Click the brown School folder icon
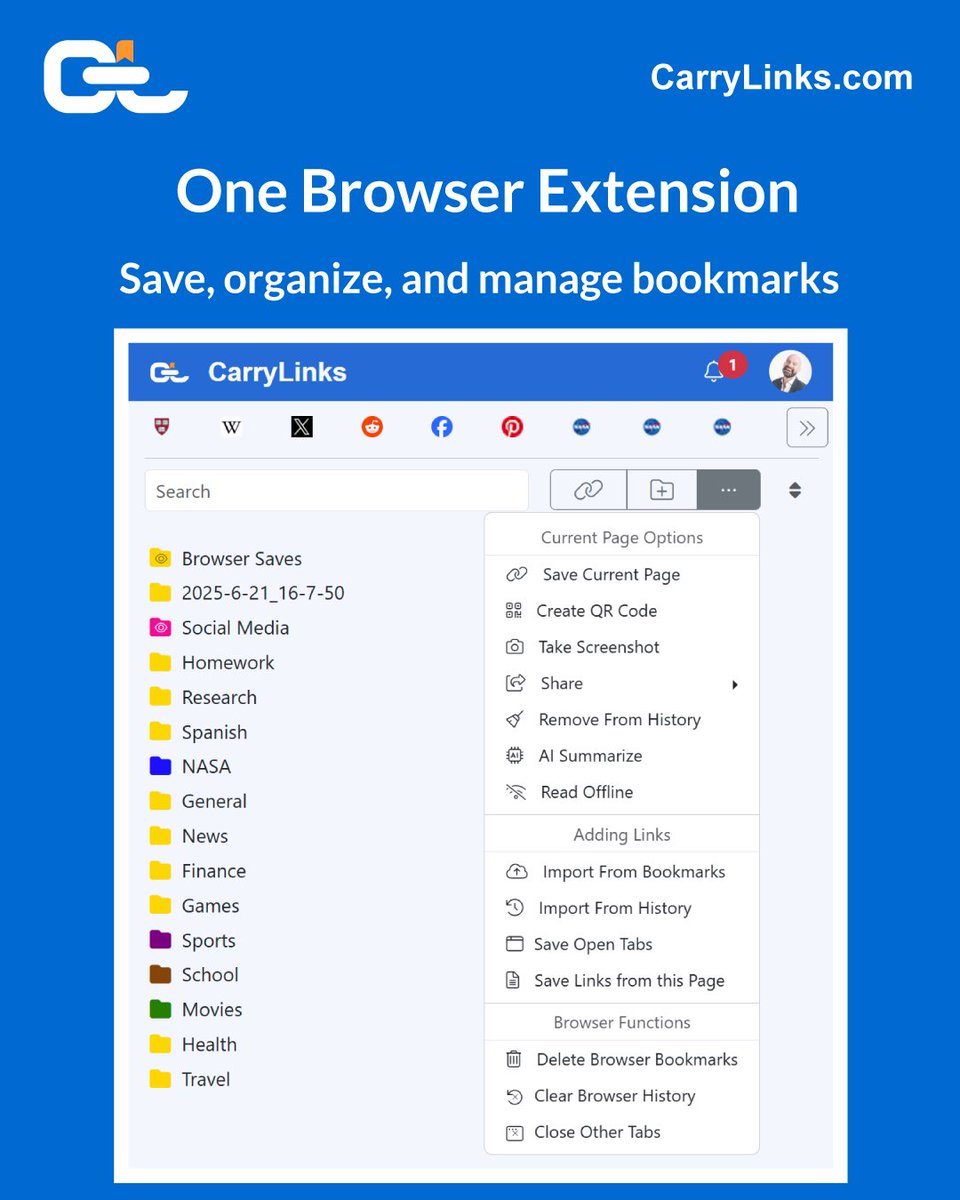The image size is (960, 1200). click(x=160, y=974)
